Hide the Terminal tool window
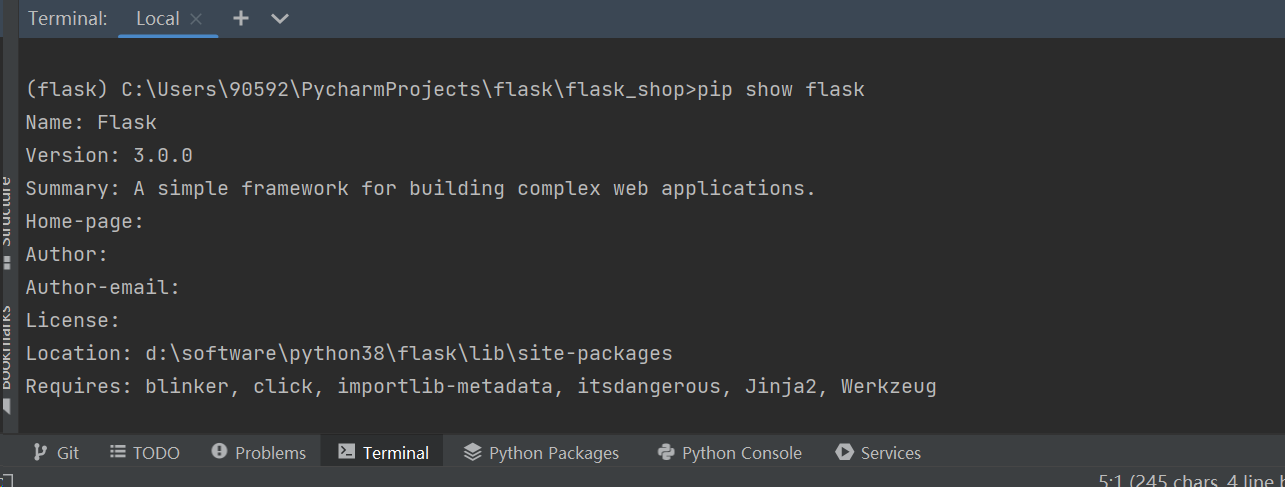The height and width of the screenshot is (487, 1285). (384, 453)
